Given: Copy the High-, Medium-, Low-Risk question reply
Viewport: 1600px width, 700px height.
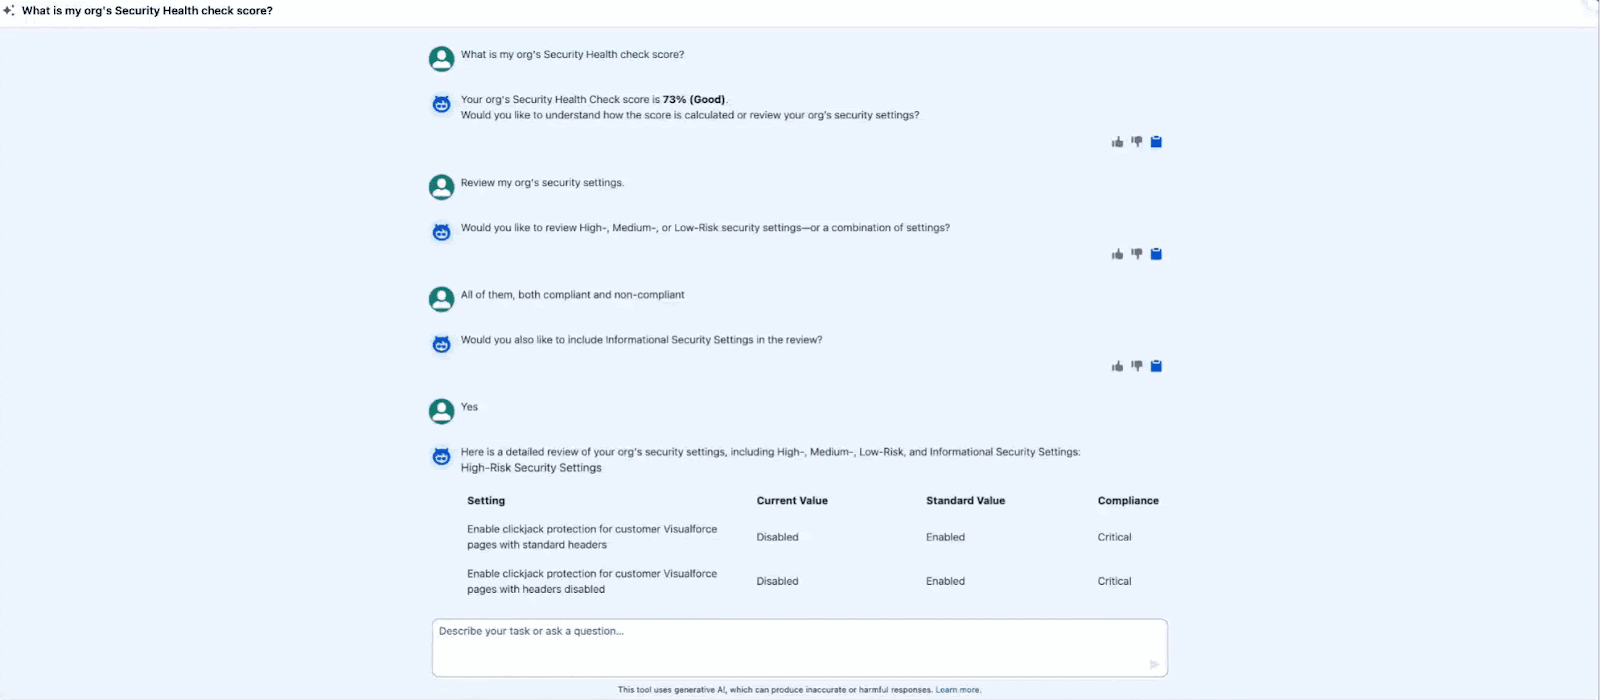Looking at the screenshot, I should click(1156, 254).
